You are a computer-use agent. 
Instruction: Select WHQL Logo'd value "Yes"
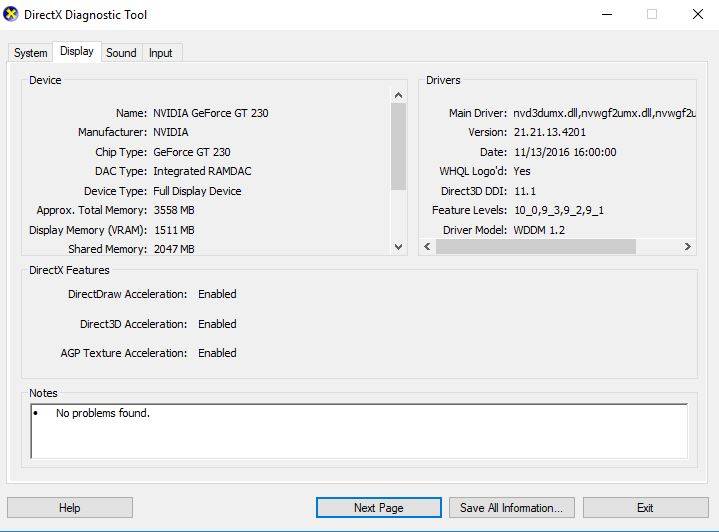[522, 171]
